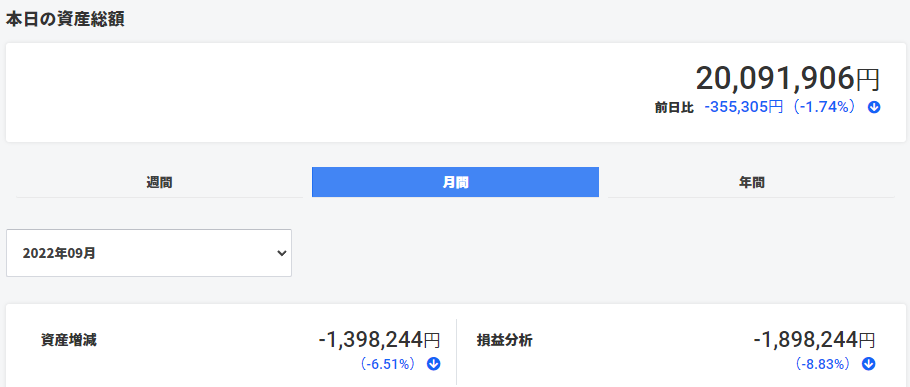This screenshot has height=387, width=910.
Task: Click the 損益分析 label
Action: [504, 340]
